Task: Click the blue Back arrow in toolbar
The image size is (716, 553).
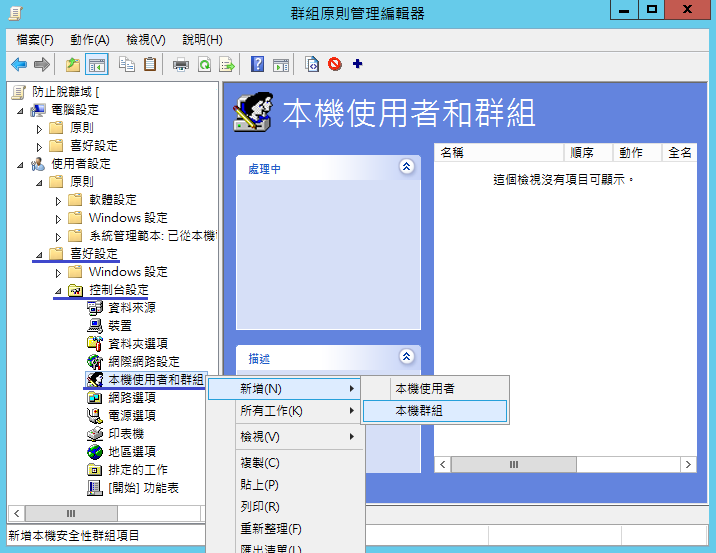Action: click(x=18, y=64)
